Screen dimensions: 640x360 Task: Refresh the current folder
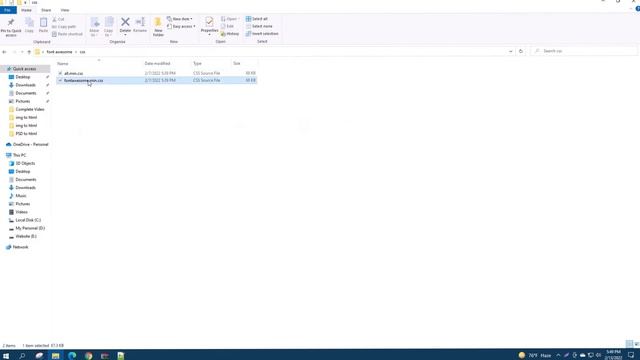[x=521, y=51]
